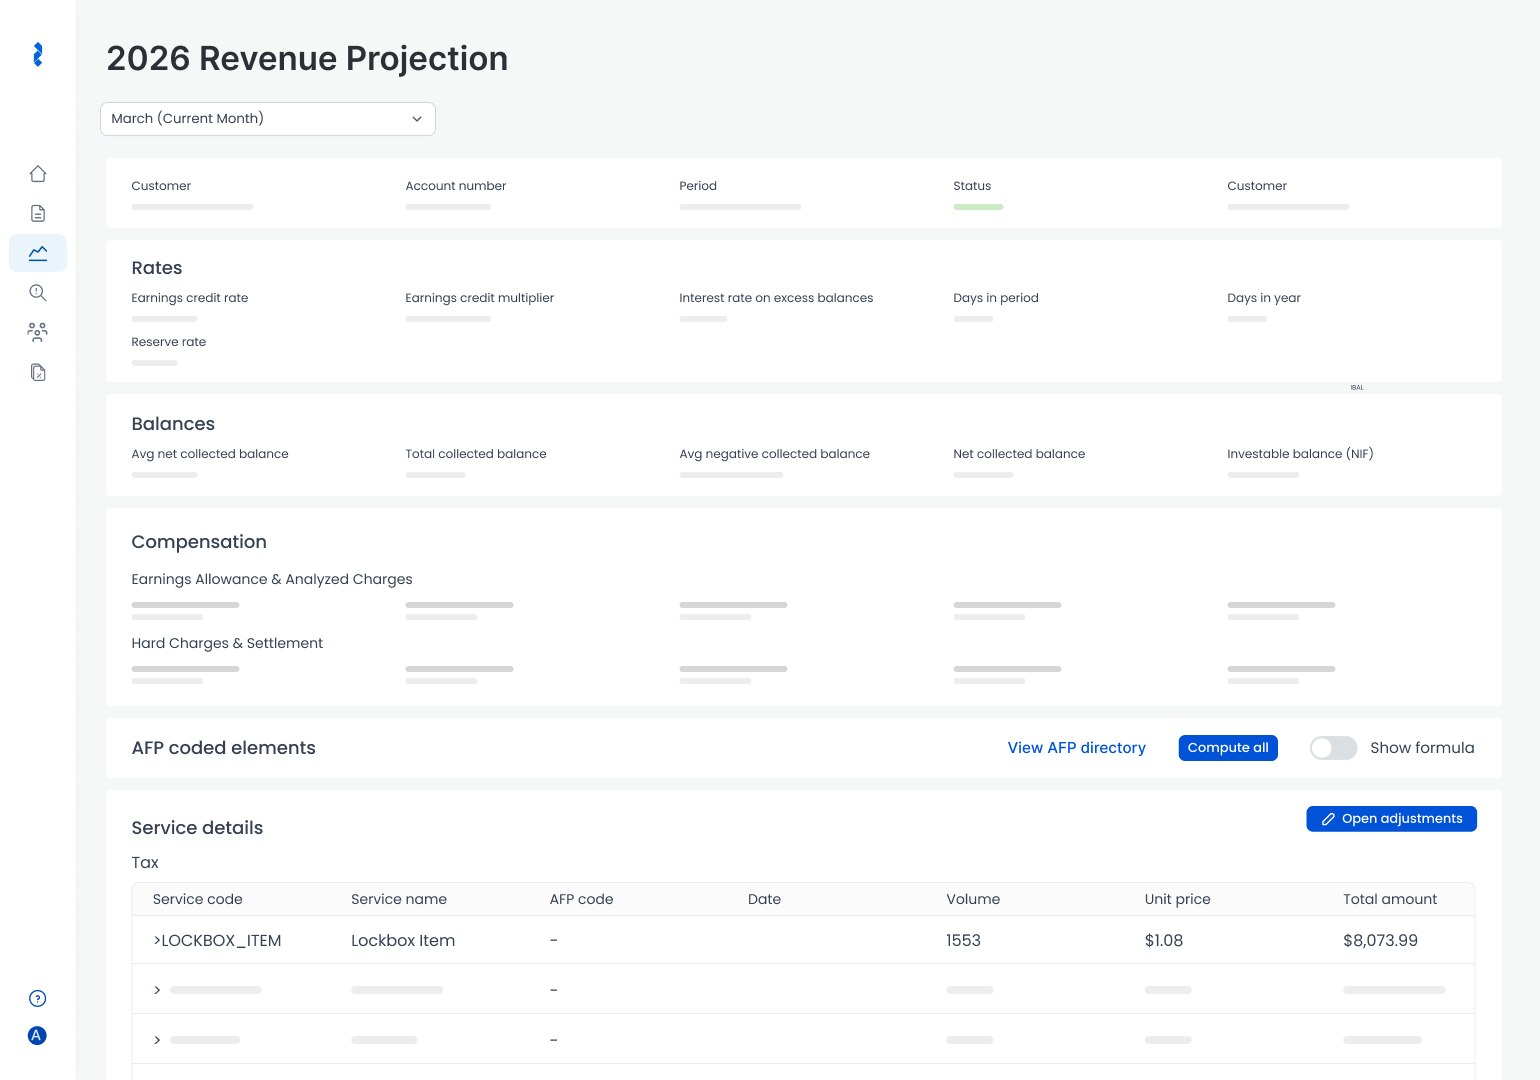Click the View AFP directory link
The width and height of the screenshot is (1540, 1080).
[1076, 748]
